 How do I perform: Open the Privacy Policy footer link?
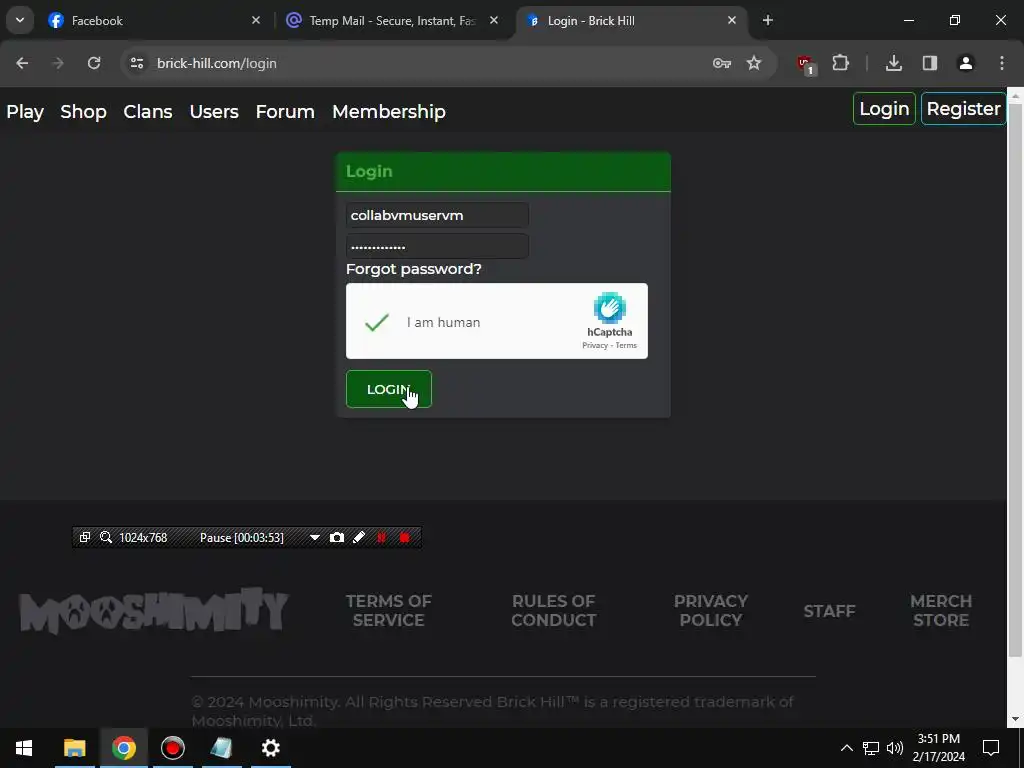[x=711, y=611]
